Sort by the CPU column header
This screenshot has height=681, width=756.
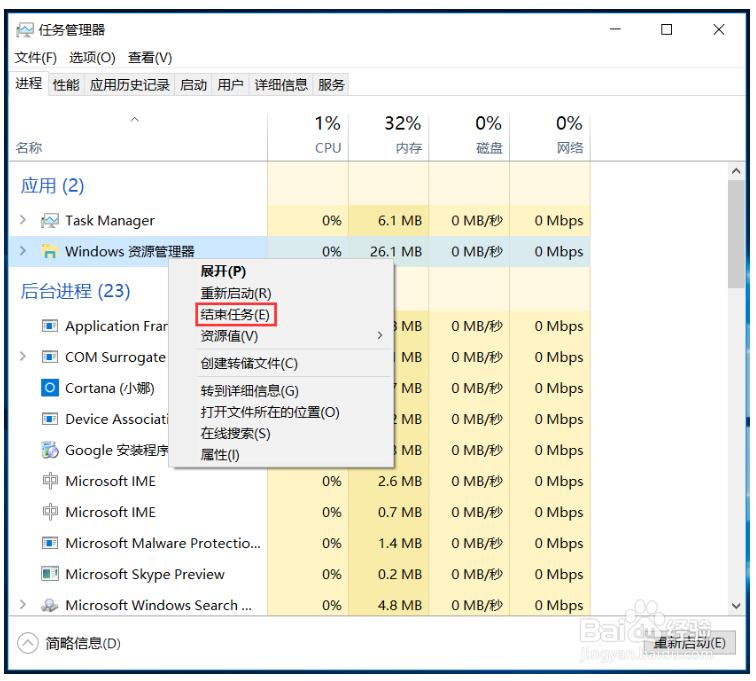point(308,136)
